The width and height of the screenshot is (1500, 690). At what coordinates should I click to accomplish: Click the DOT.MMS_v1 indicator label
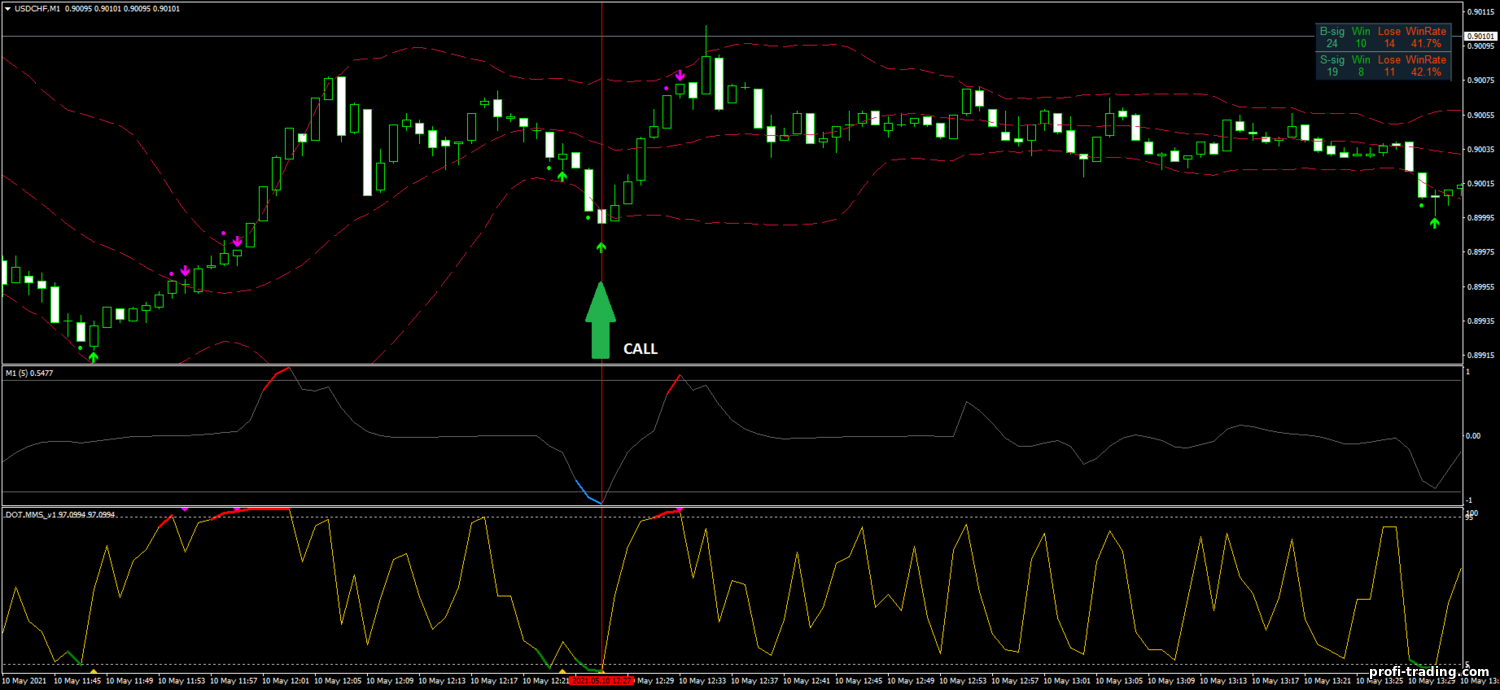pyautogui.click(x=32, y=515)
